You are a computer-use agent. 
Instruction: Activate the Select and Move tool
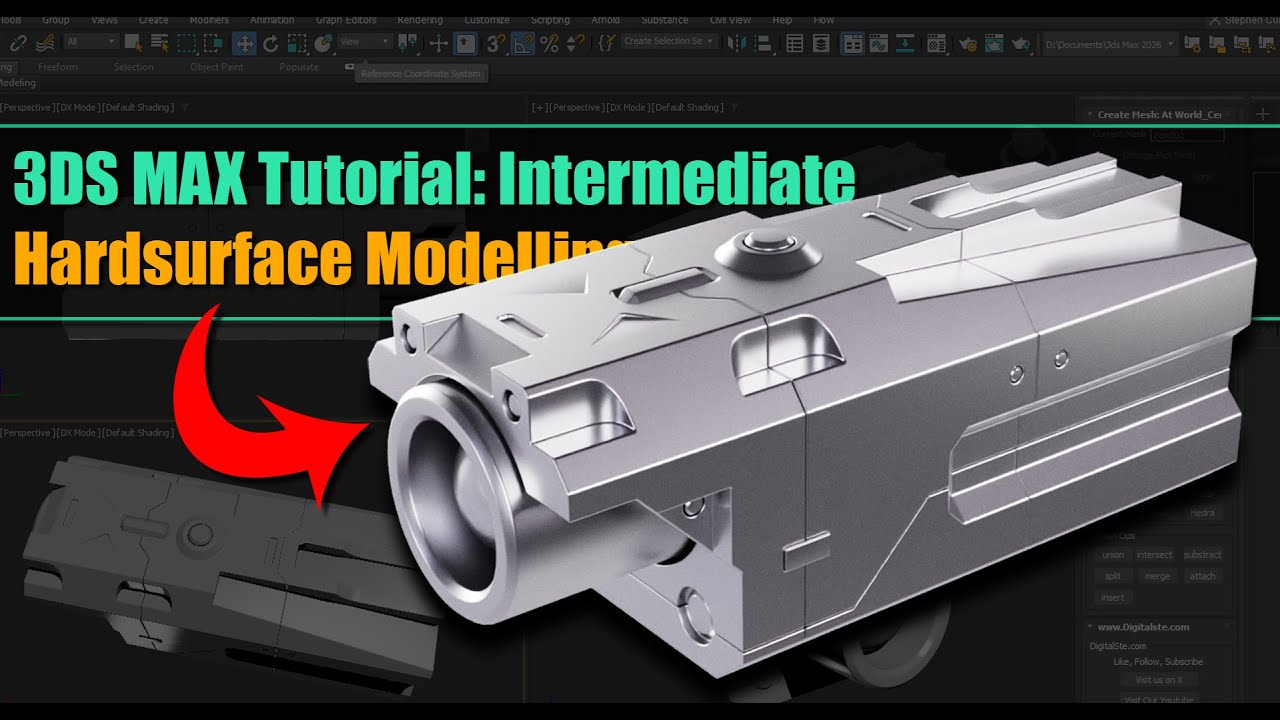[x=244, y=43]
